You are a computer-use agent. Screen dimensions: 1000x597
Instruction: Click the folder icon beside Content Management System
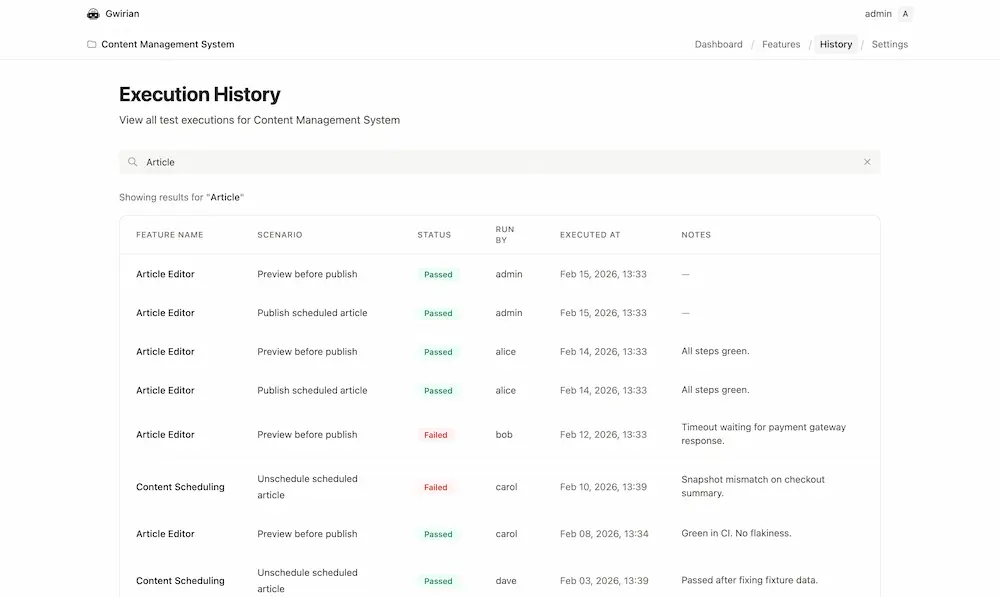[x=91, y=43]
